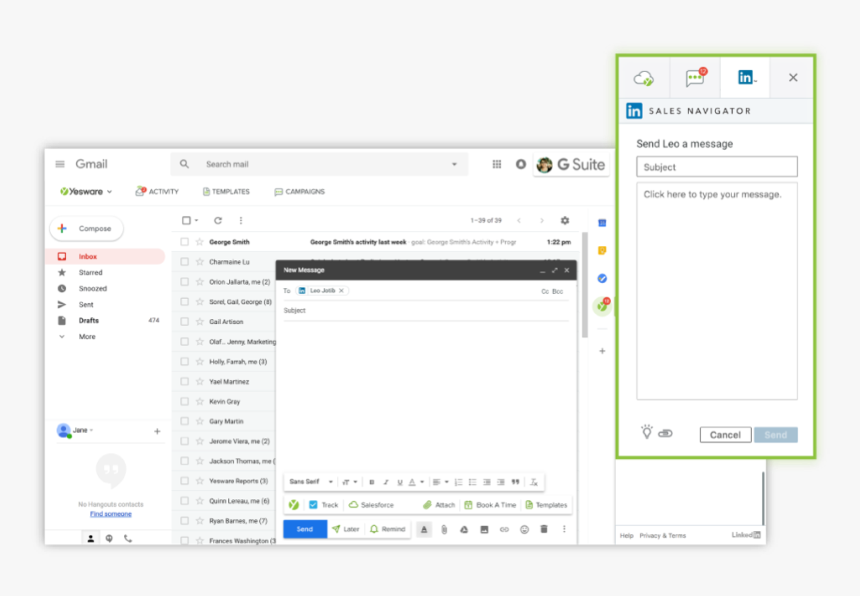Screen dimensions: 860x596
Task: Apply quote formatting in the message
Action: click(516, 482)
